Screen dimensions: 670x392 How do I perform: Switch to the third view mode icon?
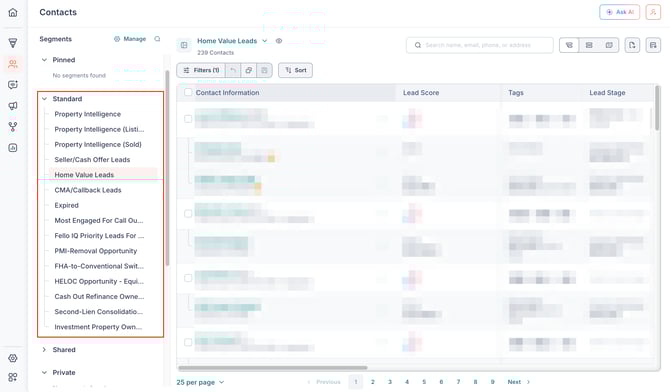(x=609, y=45)
